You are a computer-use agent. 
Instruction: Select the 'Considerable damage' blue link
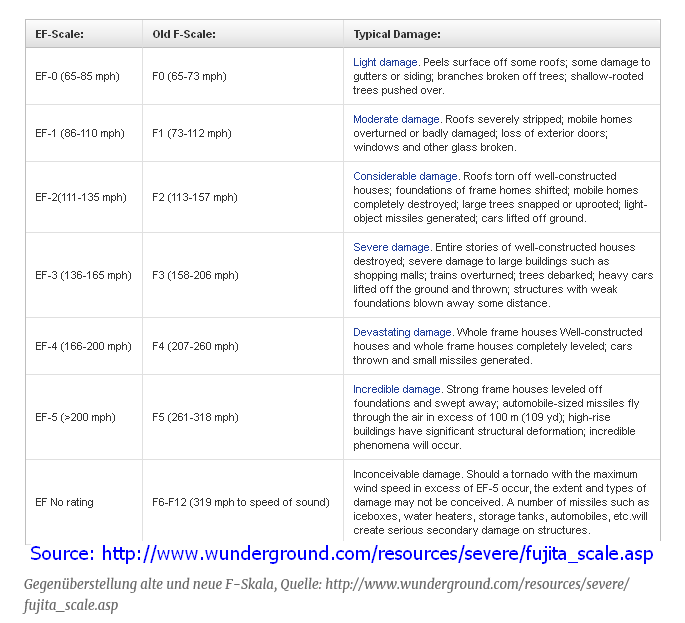(405, 176)
